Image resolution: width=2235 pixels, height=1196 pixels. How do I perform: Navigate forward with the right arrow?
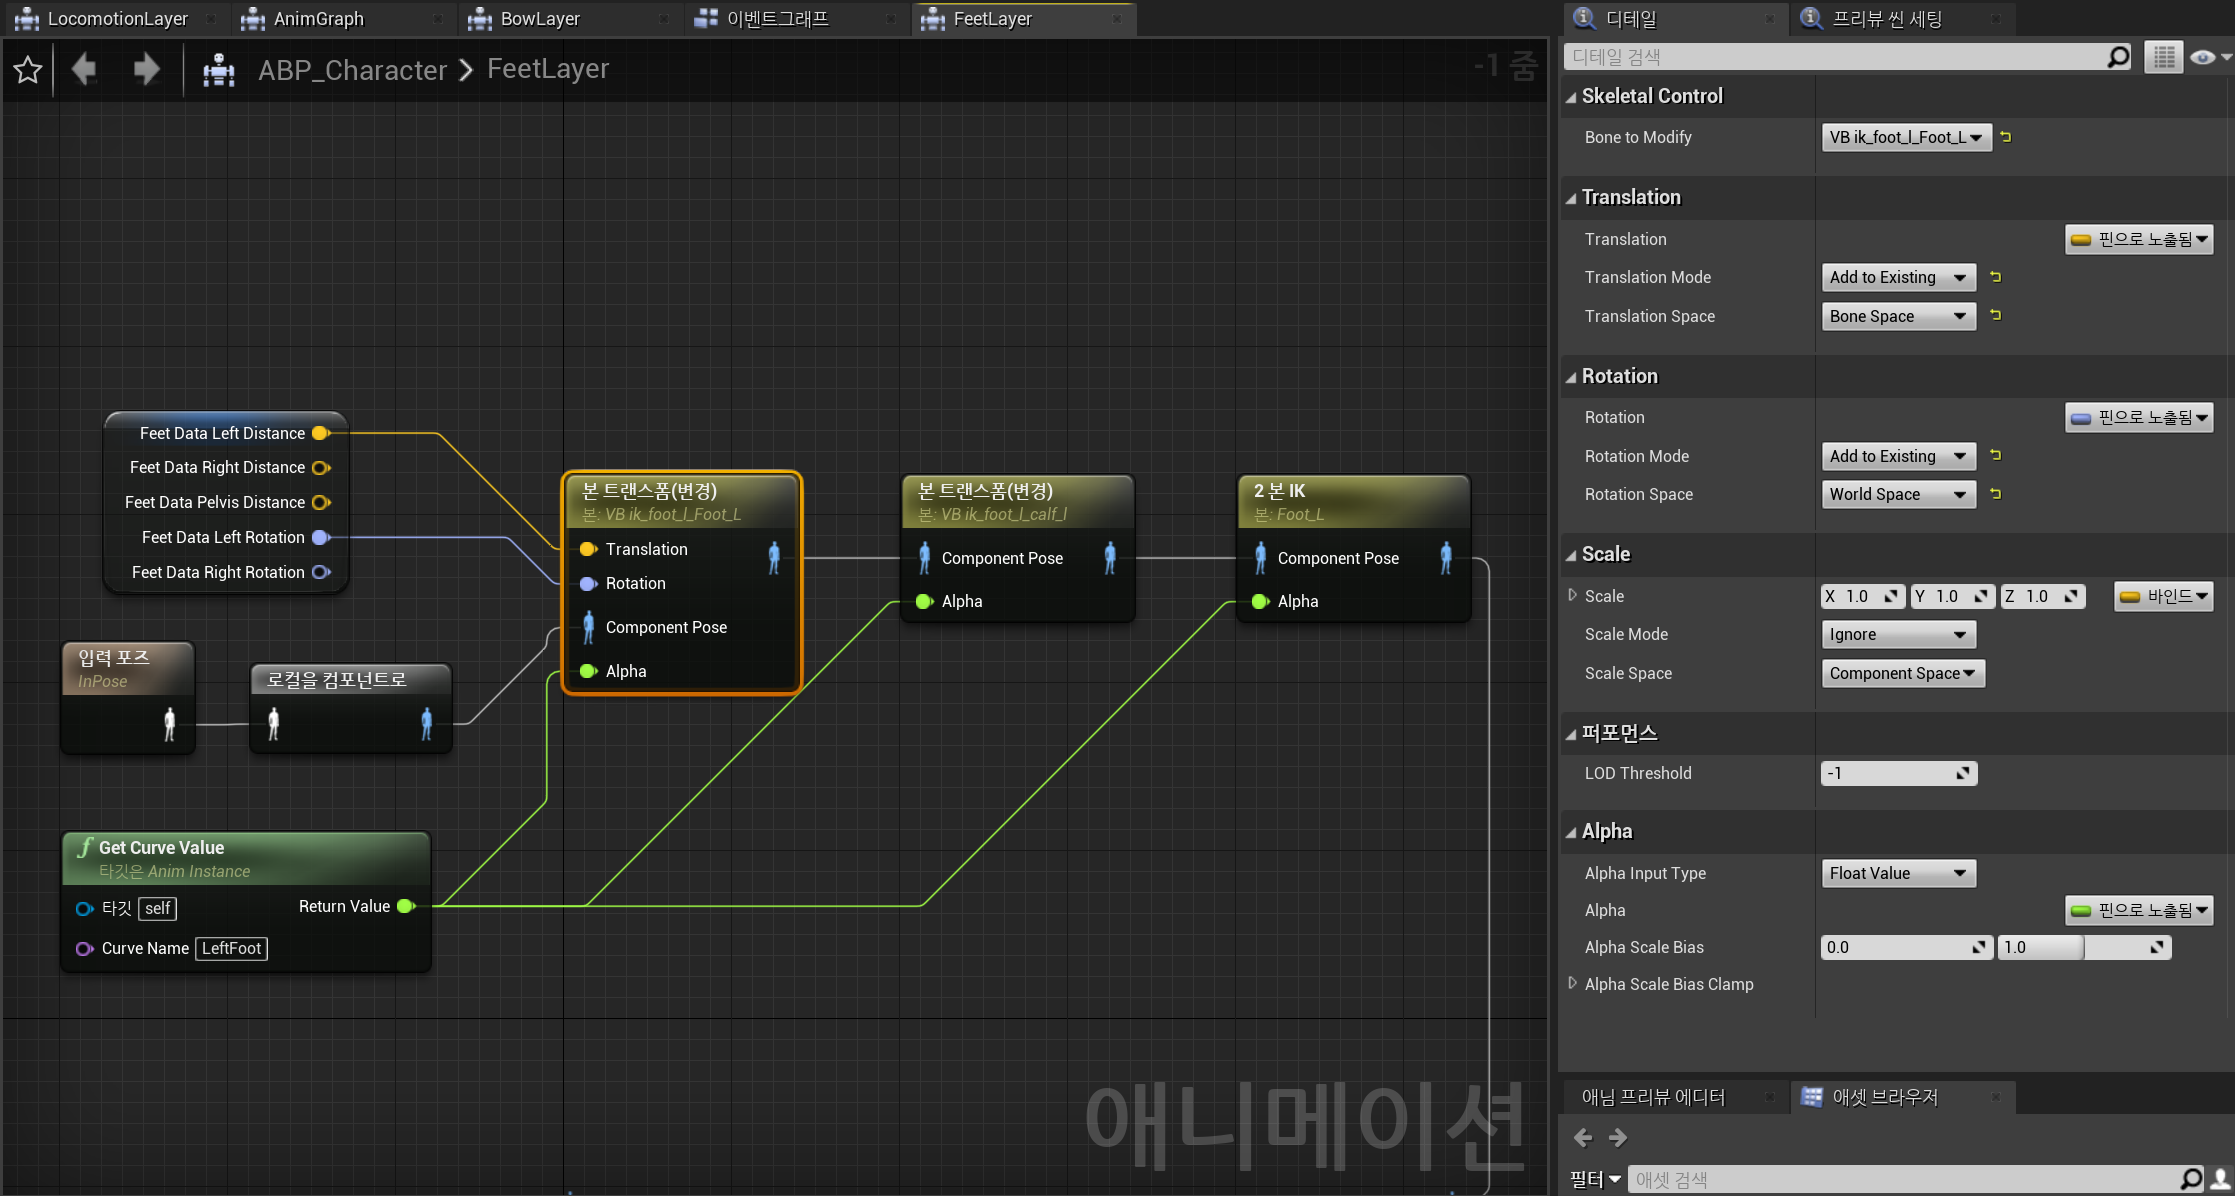(146, 69)
